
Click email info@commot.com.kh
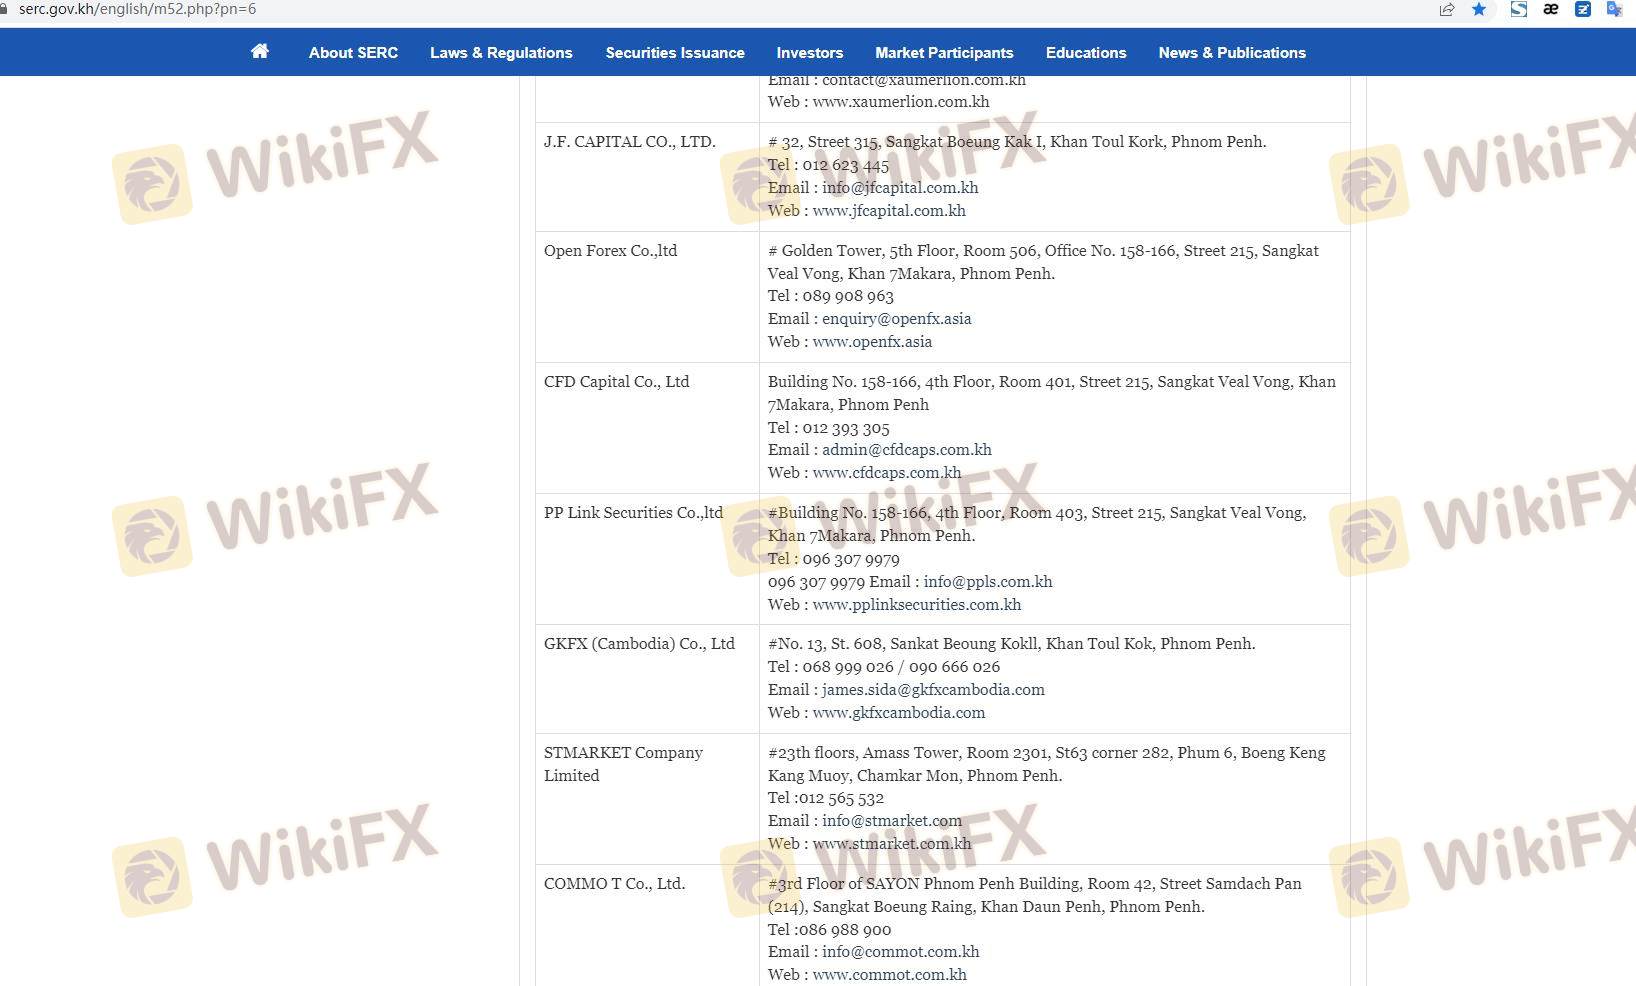(901, 952)
